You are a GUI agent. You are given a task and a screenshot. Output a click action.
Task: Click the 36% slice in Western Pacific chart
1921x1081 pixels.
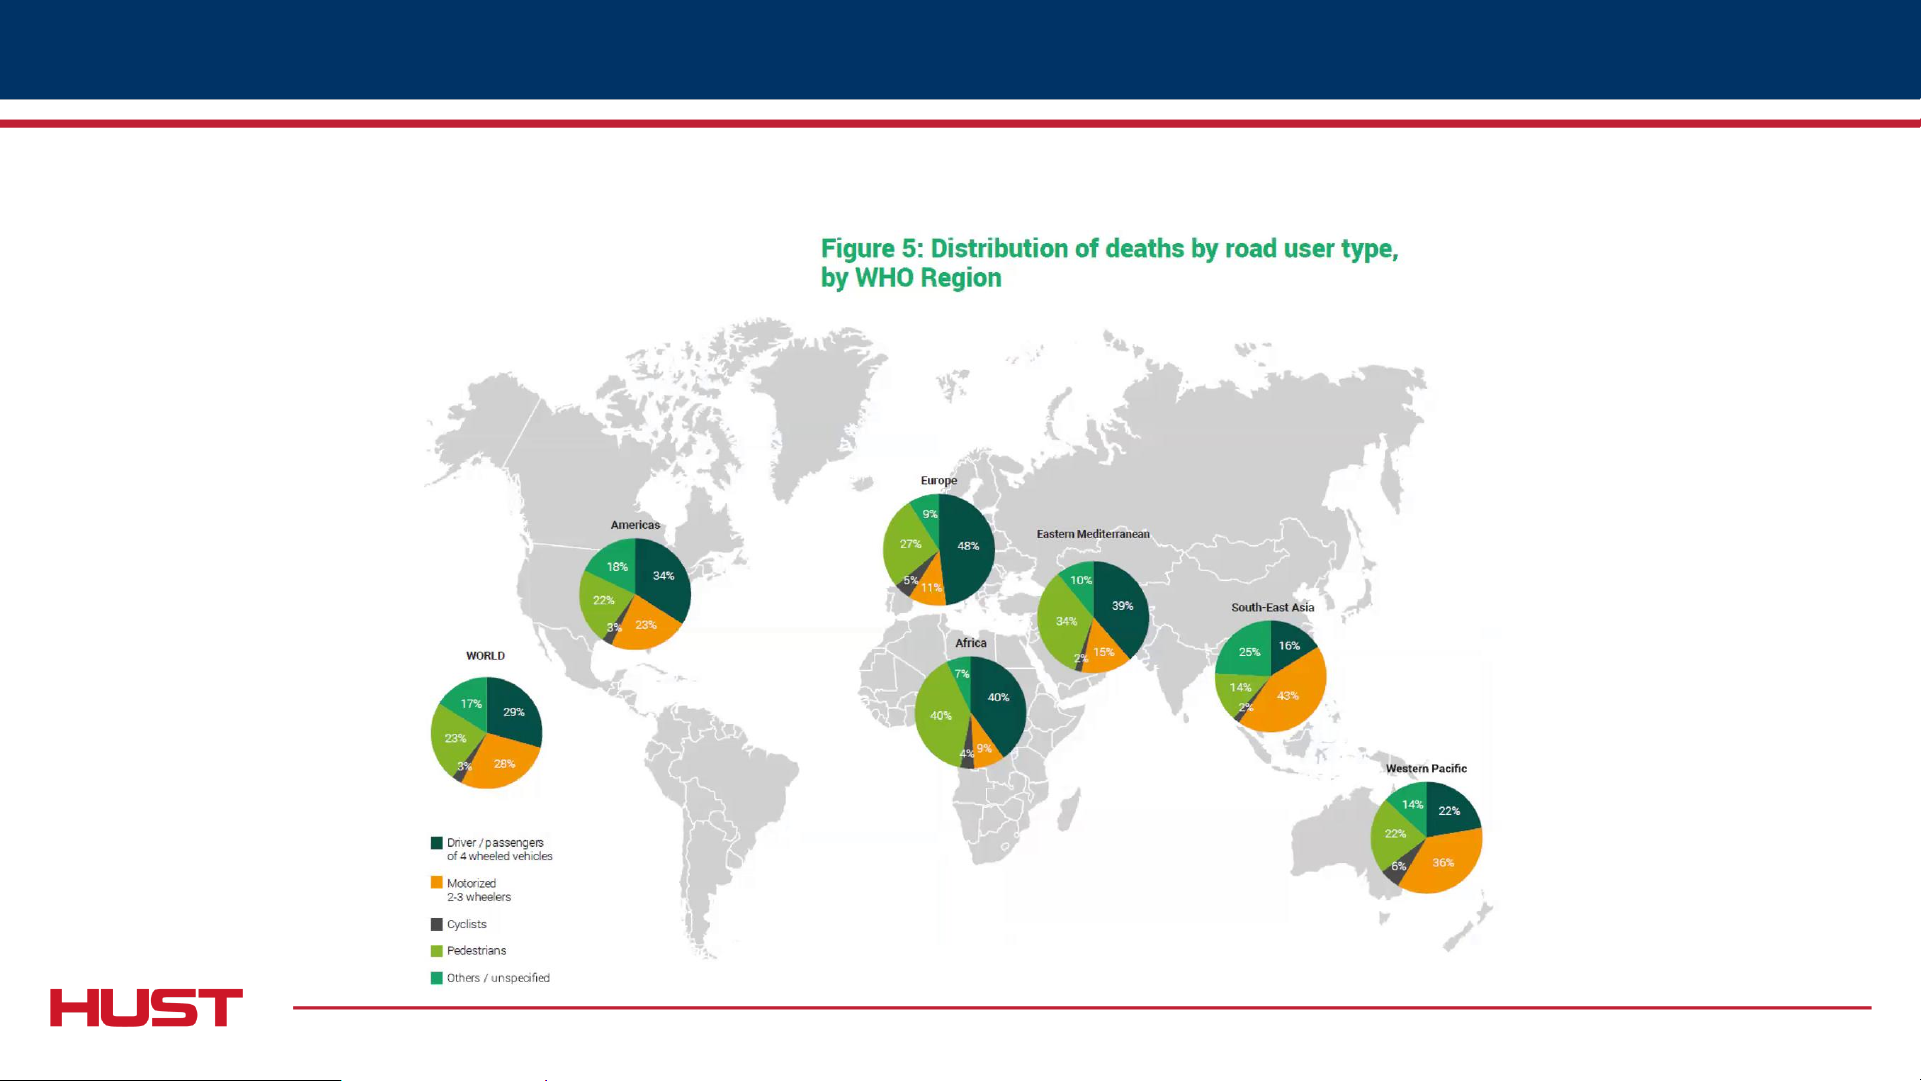coord(1444,864)
